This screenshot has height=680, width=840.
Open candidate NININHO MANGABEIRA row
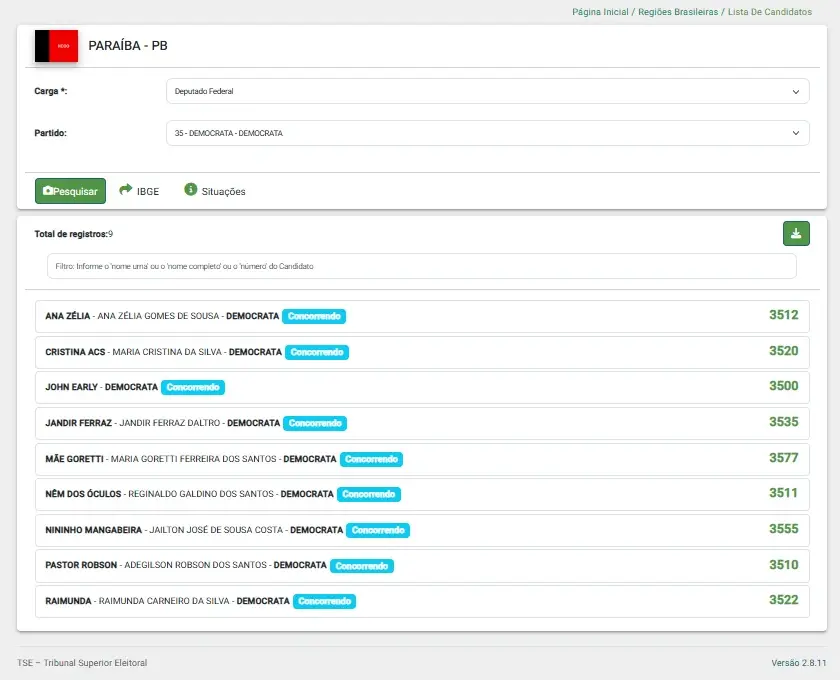click(422, 530)
